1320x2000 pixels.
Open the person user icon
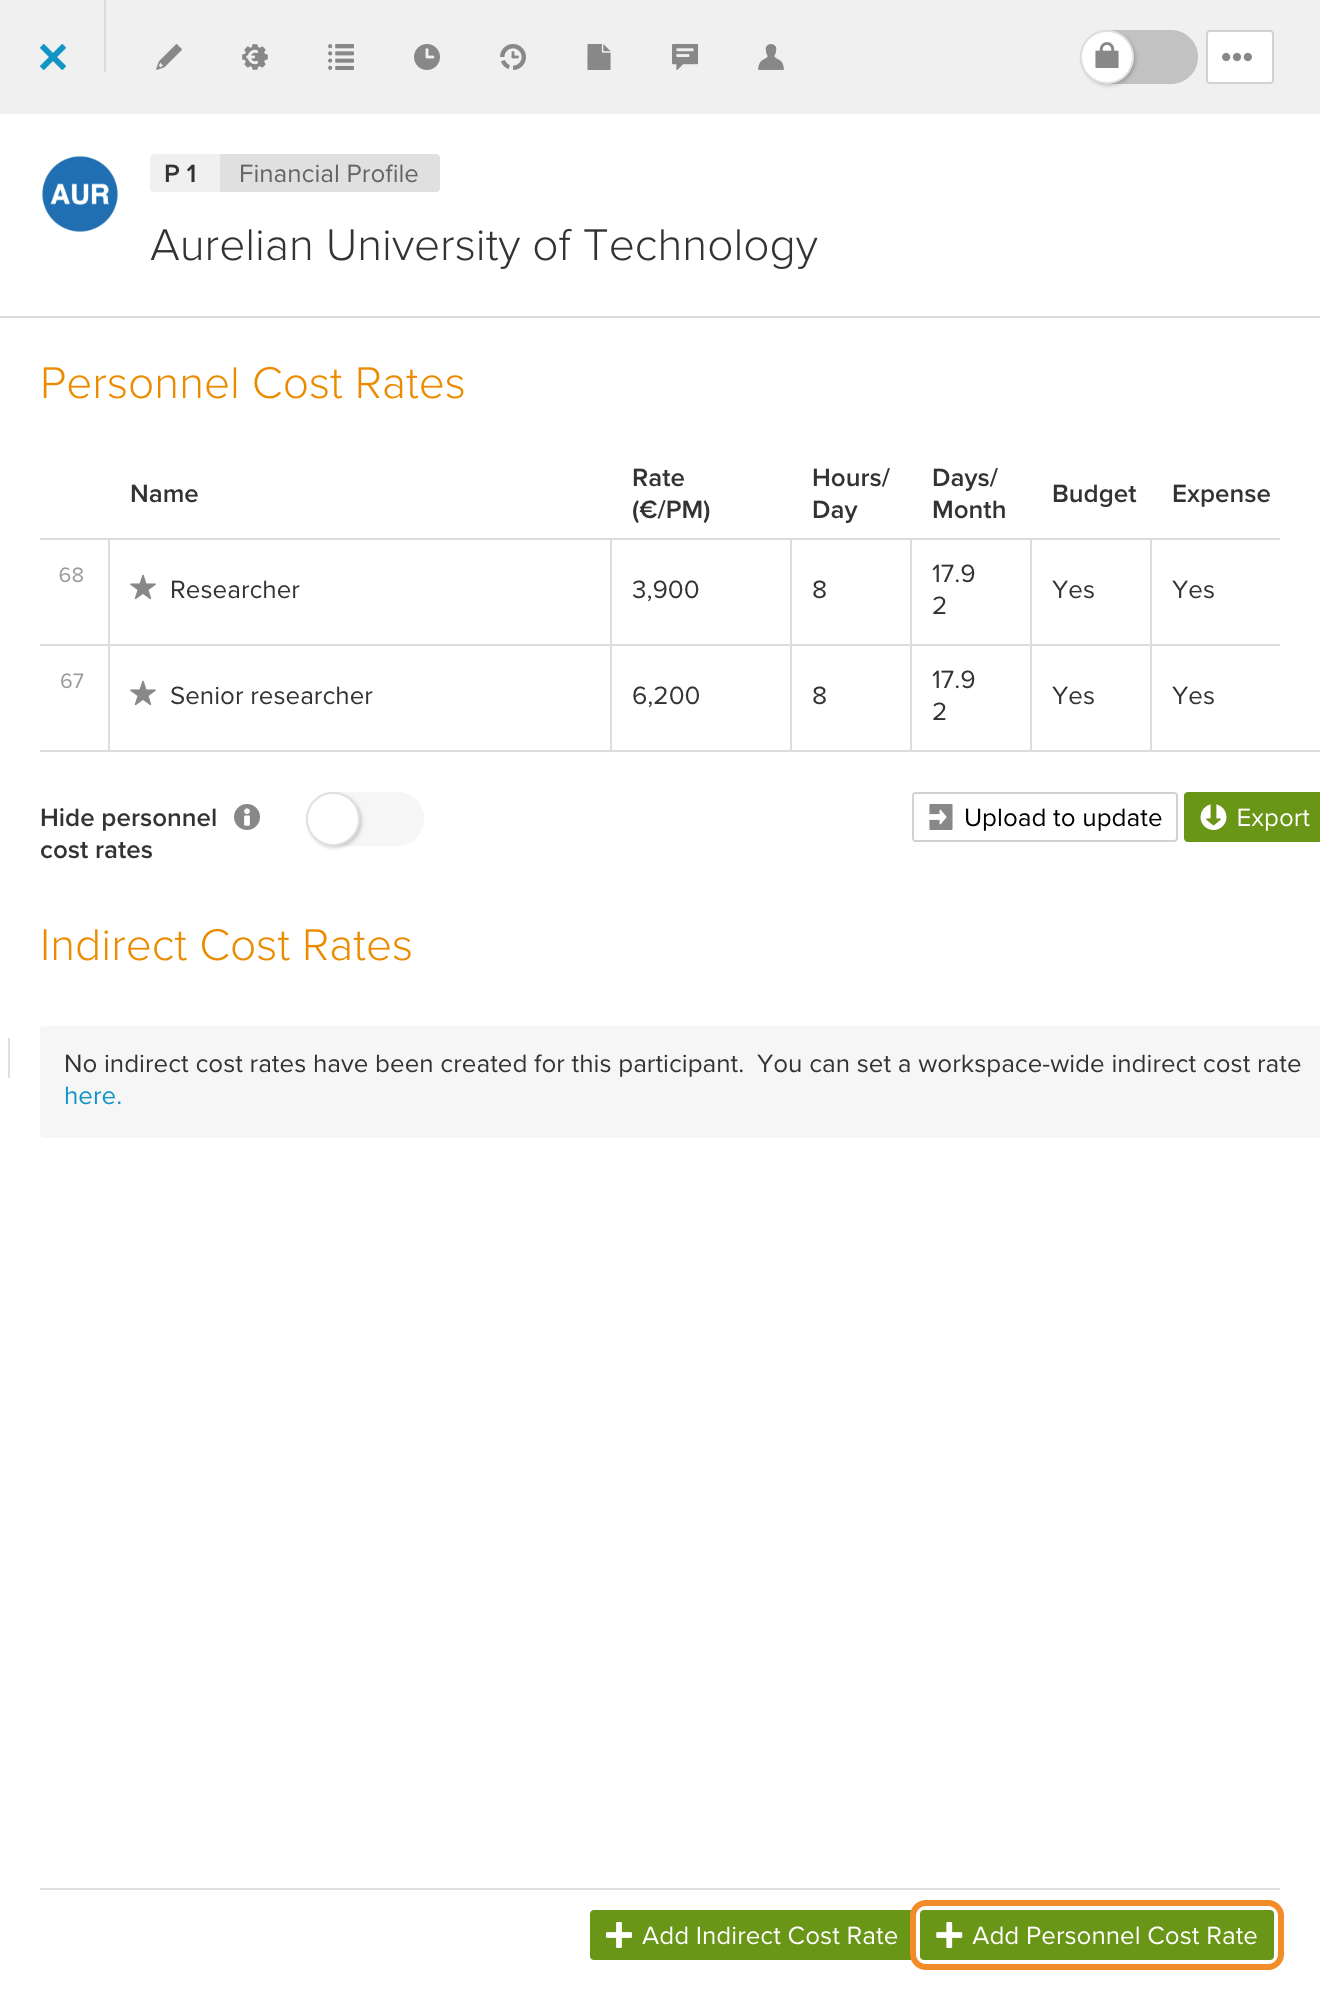tap(771, 57)
